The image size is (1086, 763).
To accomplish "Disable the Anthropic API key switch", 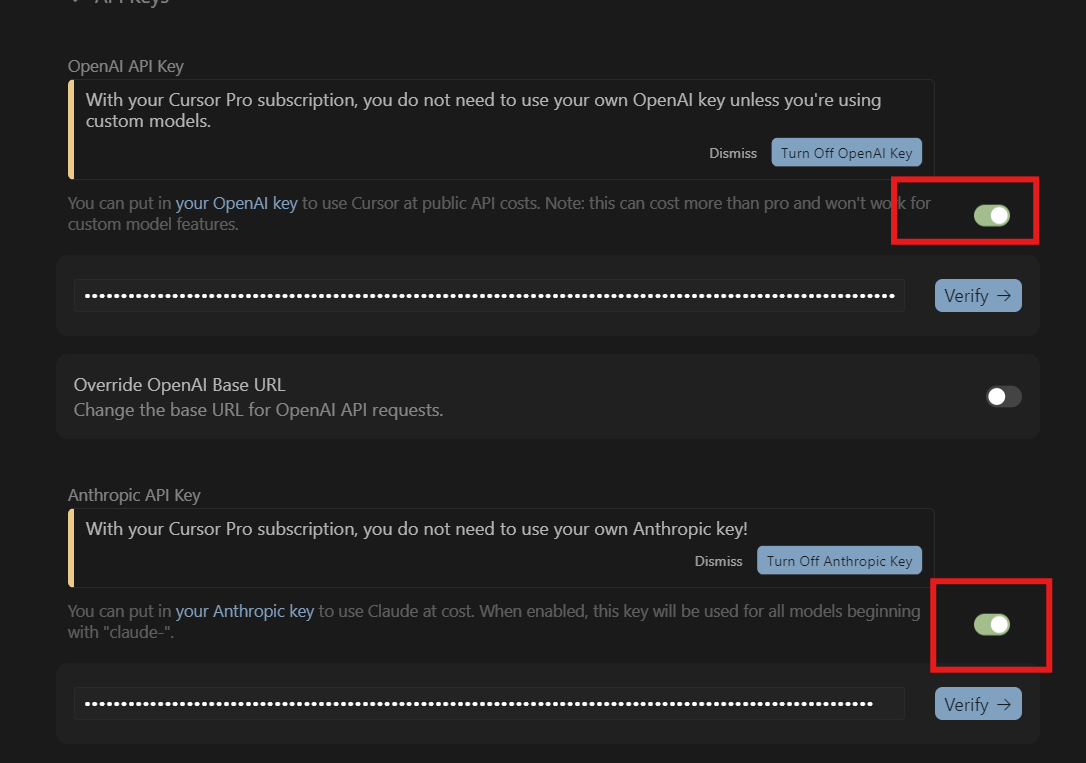I will (x=992, y=625).
